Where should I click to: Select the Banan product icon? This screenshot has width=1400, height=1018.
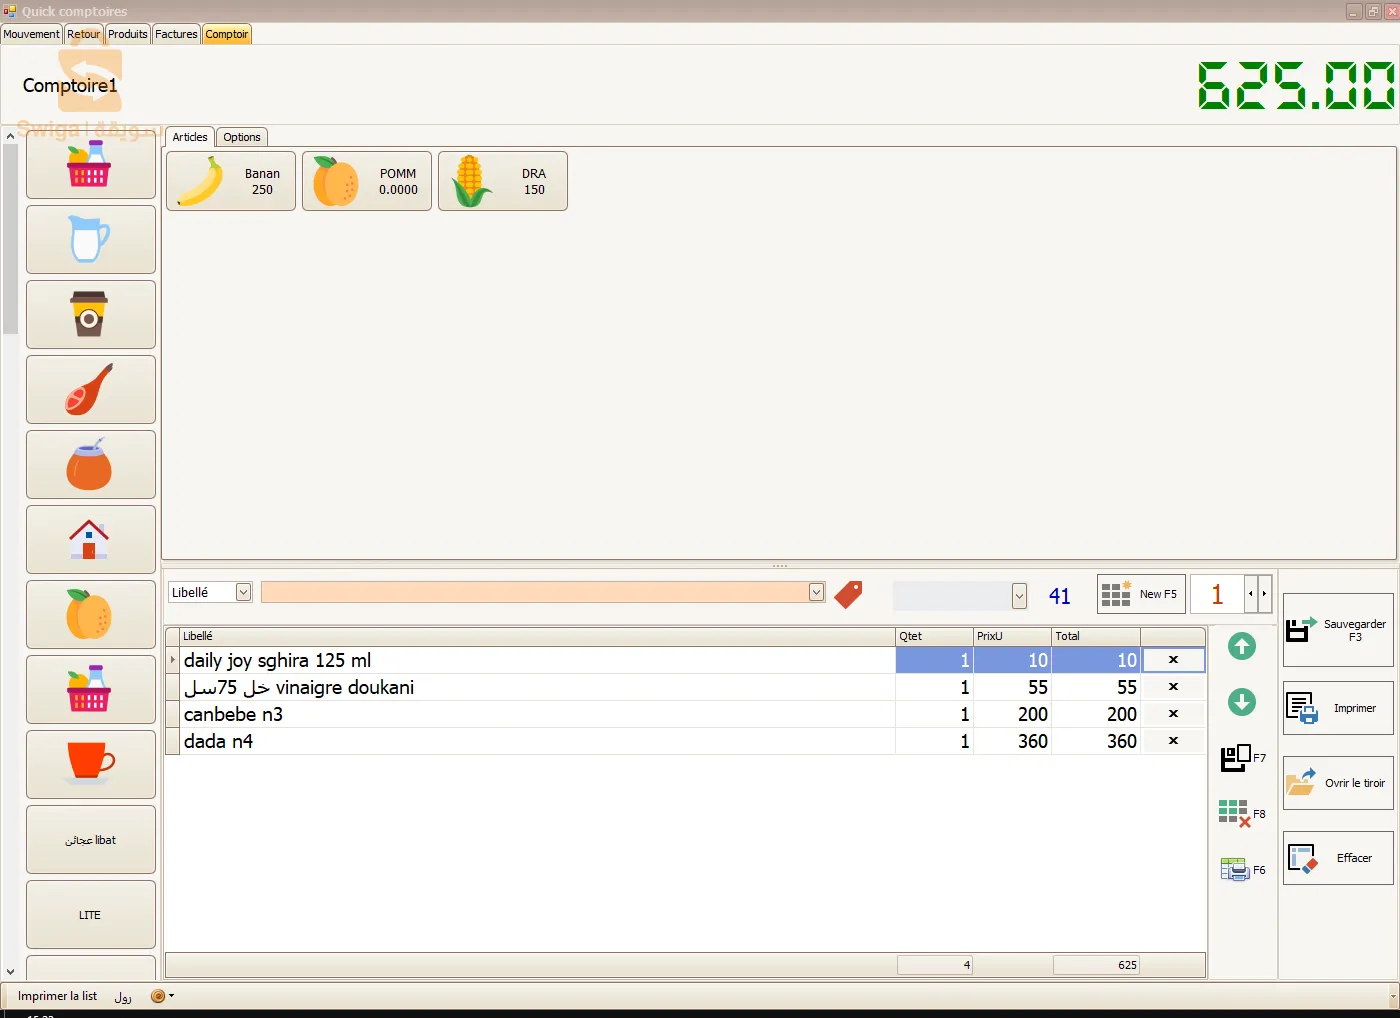tap(230, 181)
